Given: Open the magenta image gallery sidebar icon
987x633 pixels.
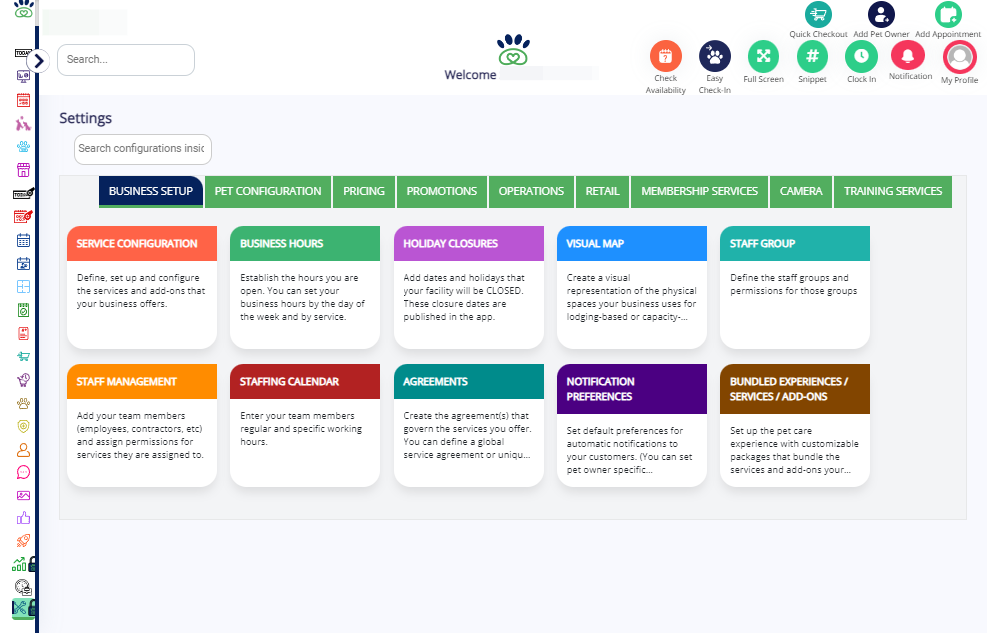Looking at the screenshot, I should tap(23, 496).
